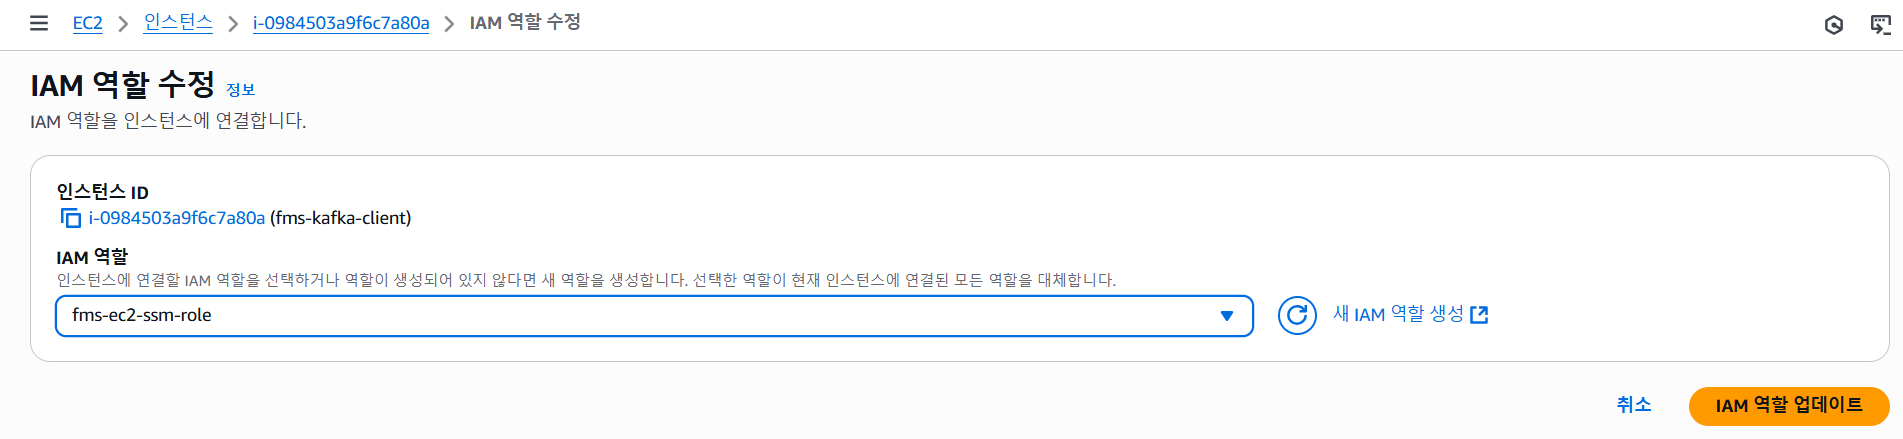Click the IAM 역할 수정 breadcrumb item
The image size is (1903, 439).
coord(525,22)
